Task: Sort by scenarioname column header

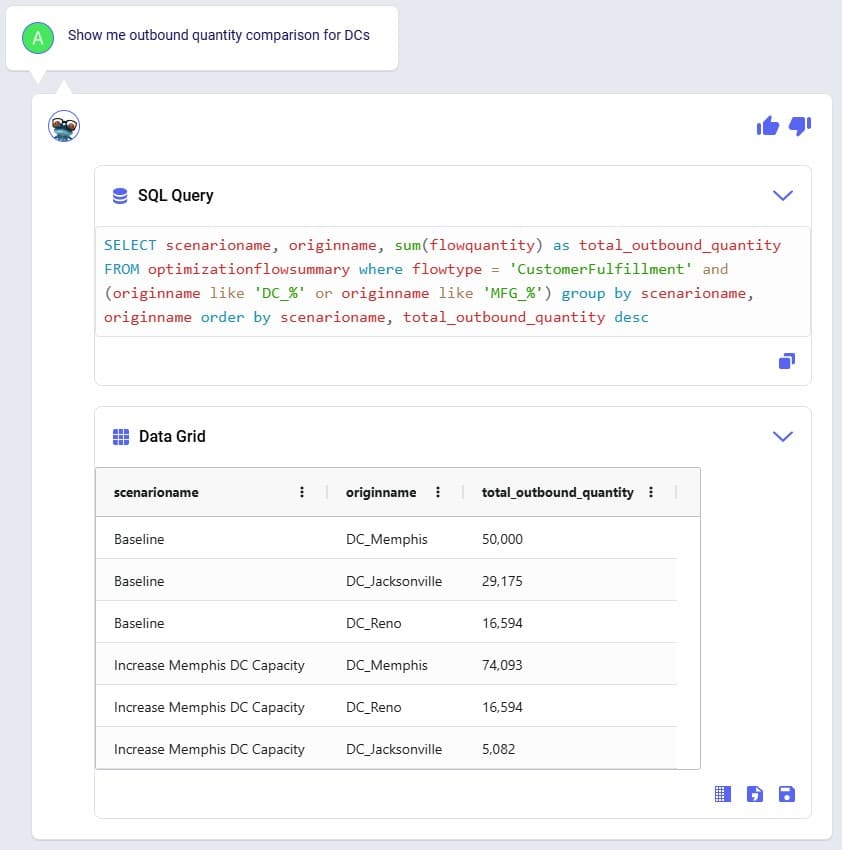Action: 156,492
